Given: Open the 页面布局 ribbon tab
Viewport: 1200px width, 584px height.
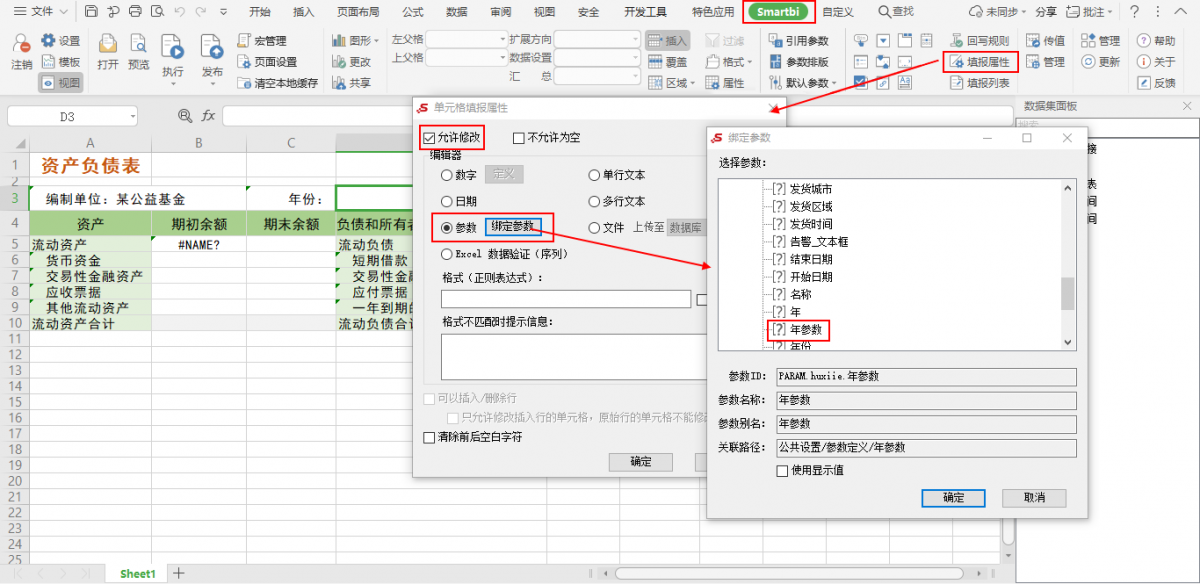Looking at the screenshot, I should (356, 12).
